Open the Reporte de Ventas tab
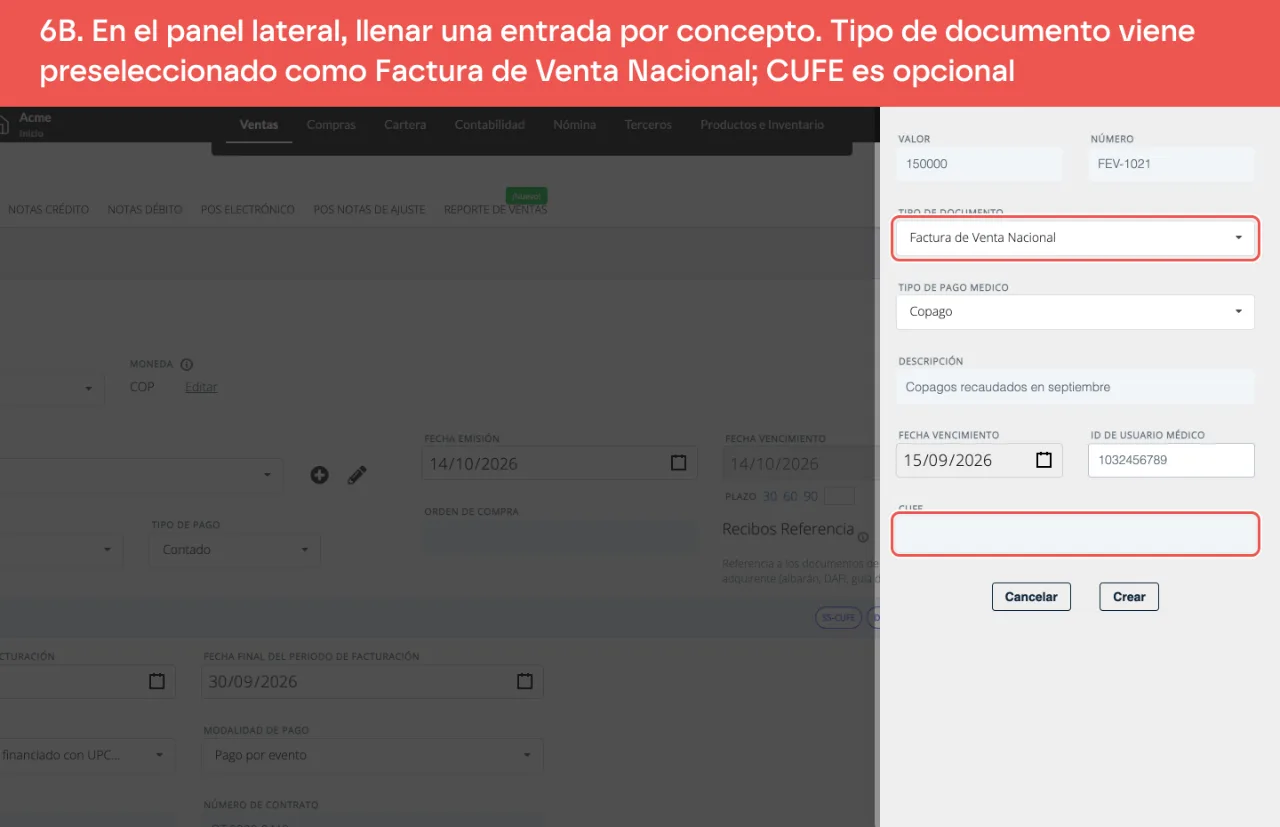This screenshot has width=1280, height=827. (x=495, y=210)
